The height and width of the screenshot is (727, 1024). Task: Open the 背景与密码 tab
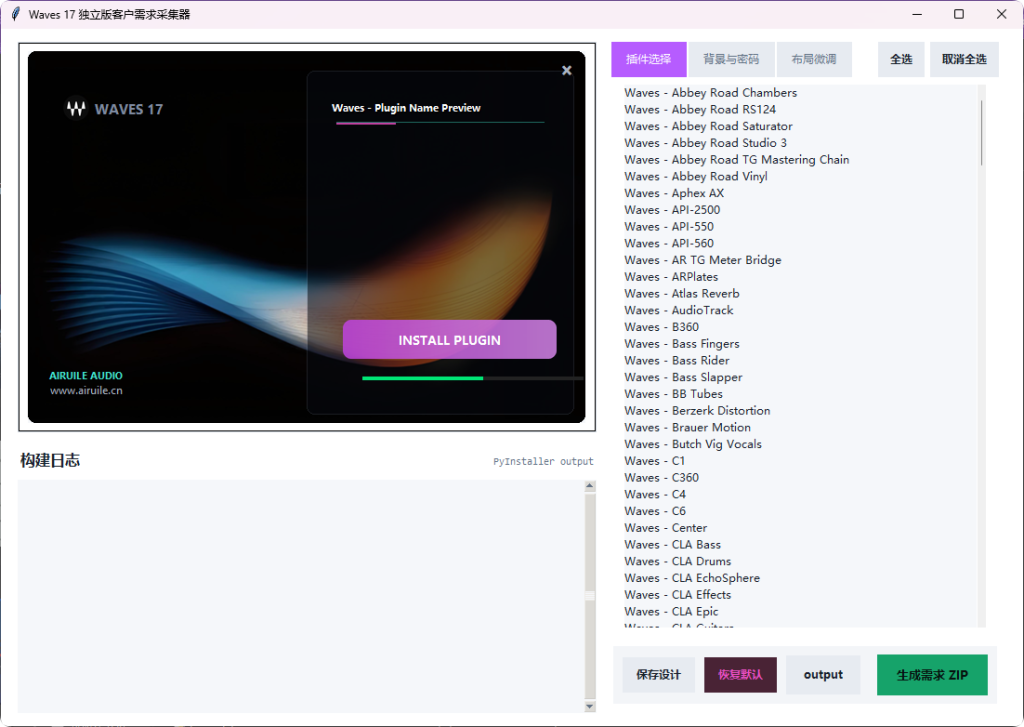731,59
